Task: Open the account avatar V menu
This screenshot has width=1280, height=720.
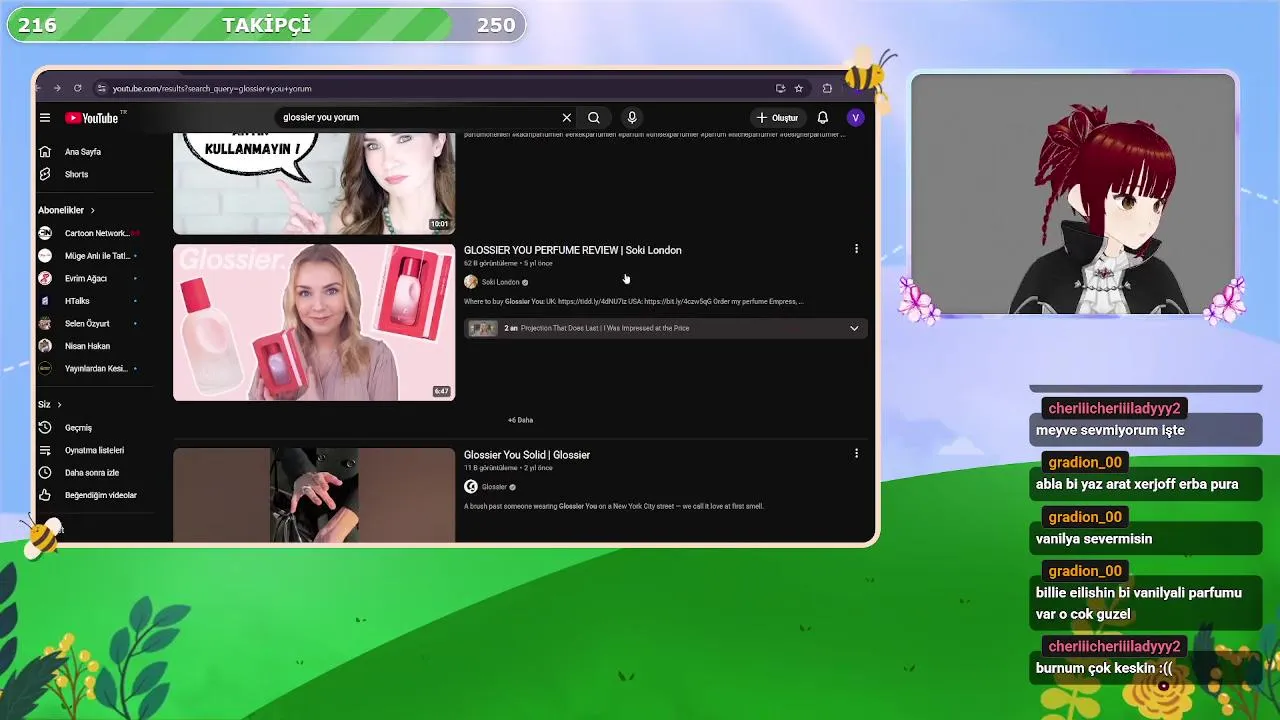Action: click(x=855, y=118)
